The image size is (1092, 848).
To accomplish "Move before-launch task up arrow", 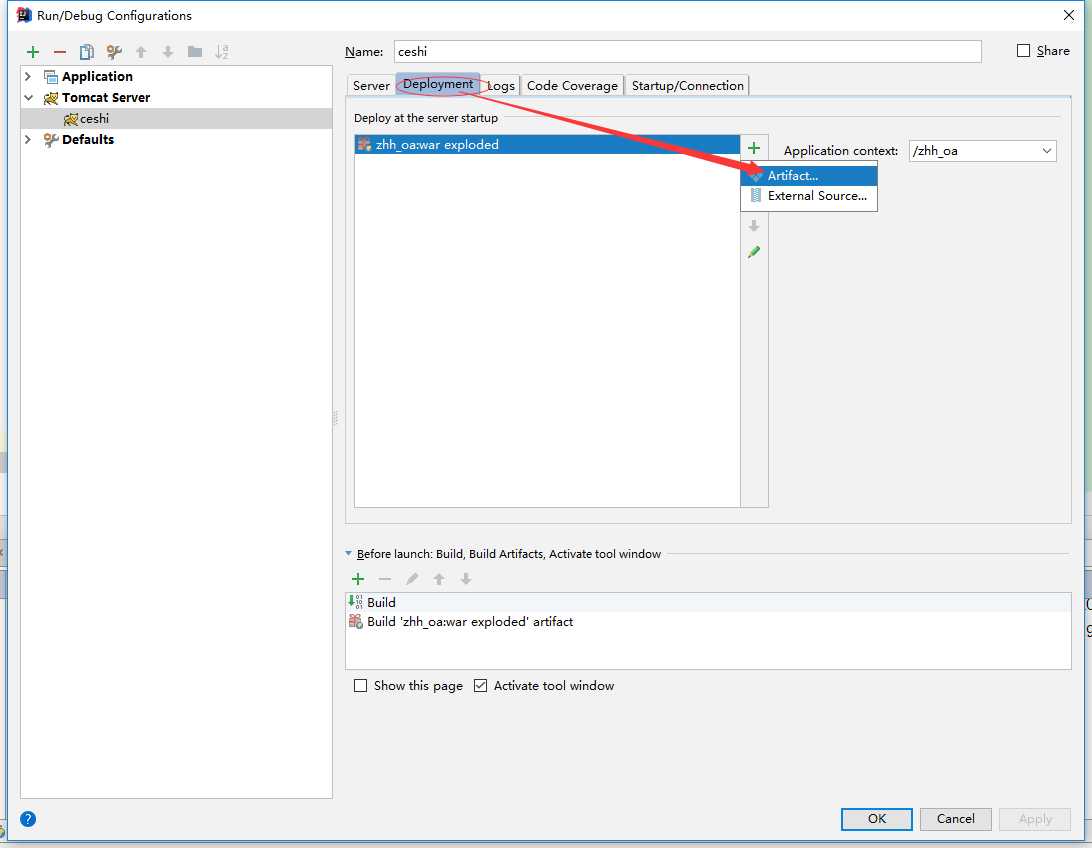I will coord(439,579).
